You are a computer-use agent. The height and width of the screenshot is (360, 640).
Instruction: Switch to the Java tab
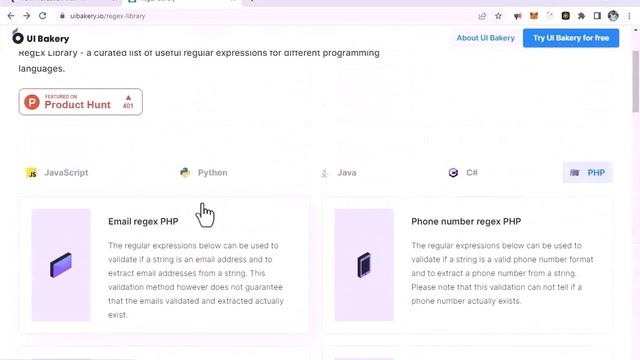(x=339, y=173)
